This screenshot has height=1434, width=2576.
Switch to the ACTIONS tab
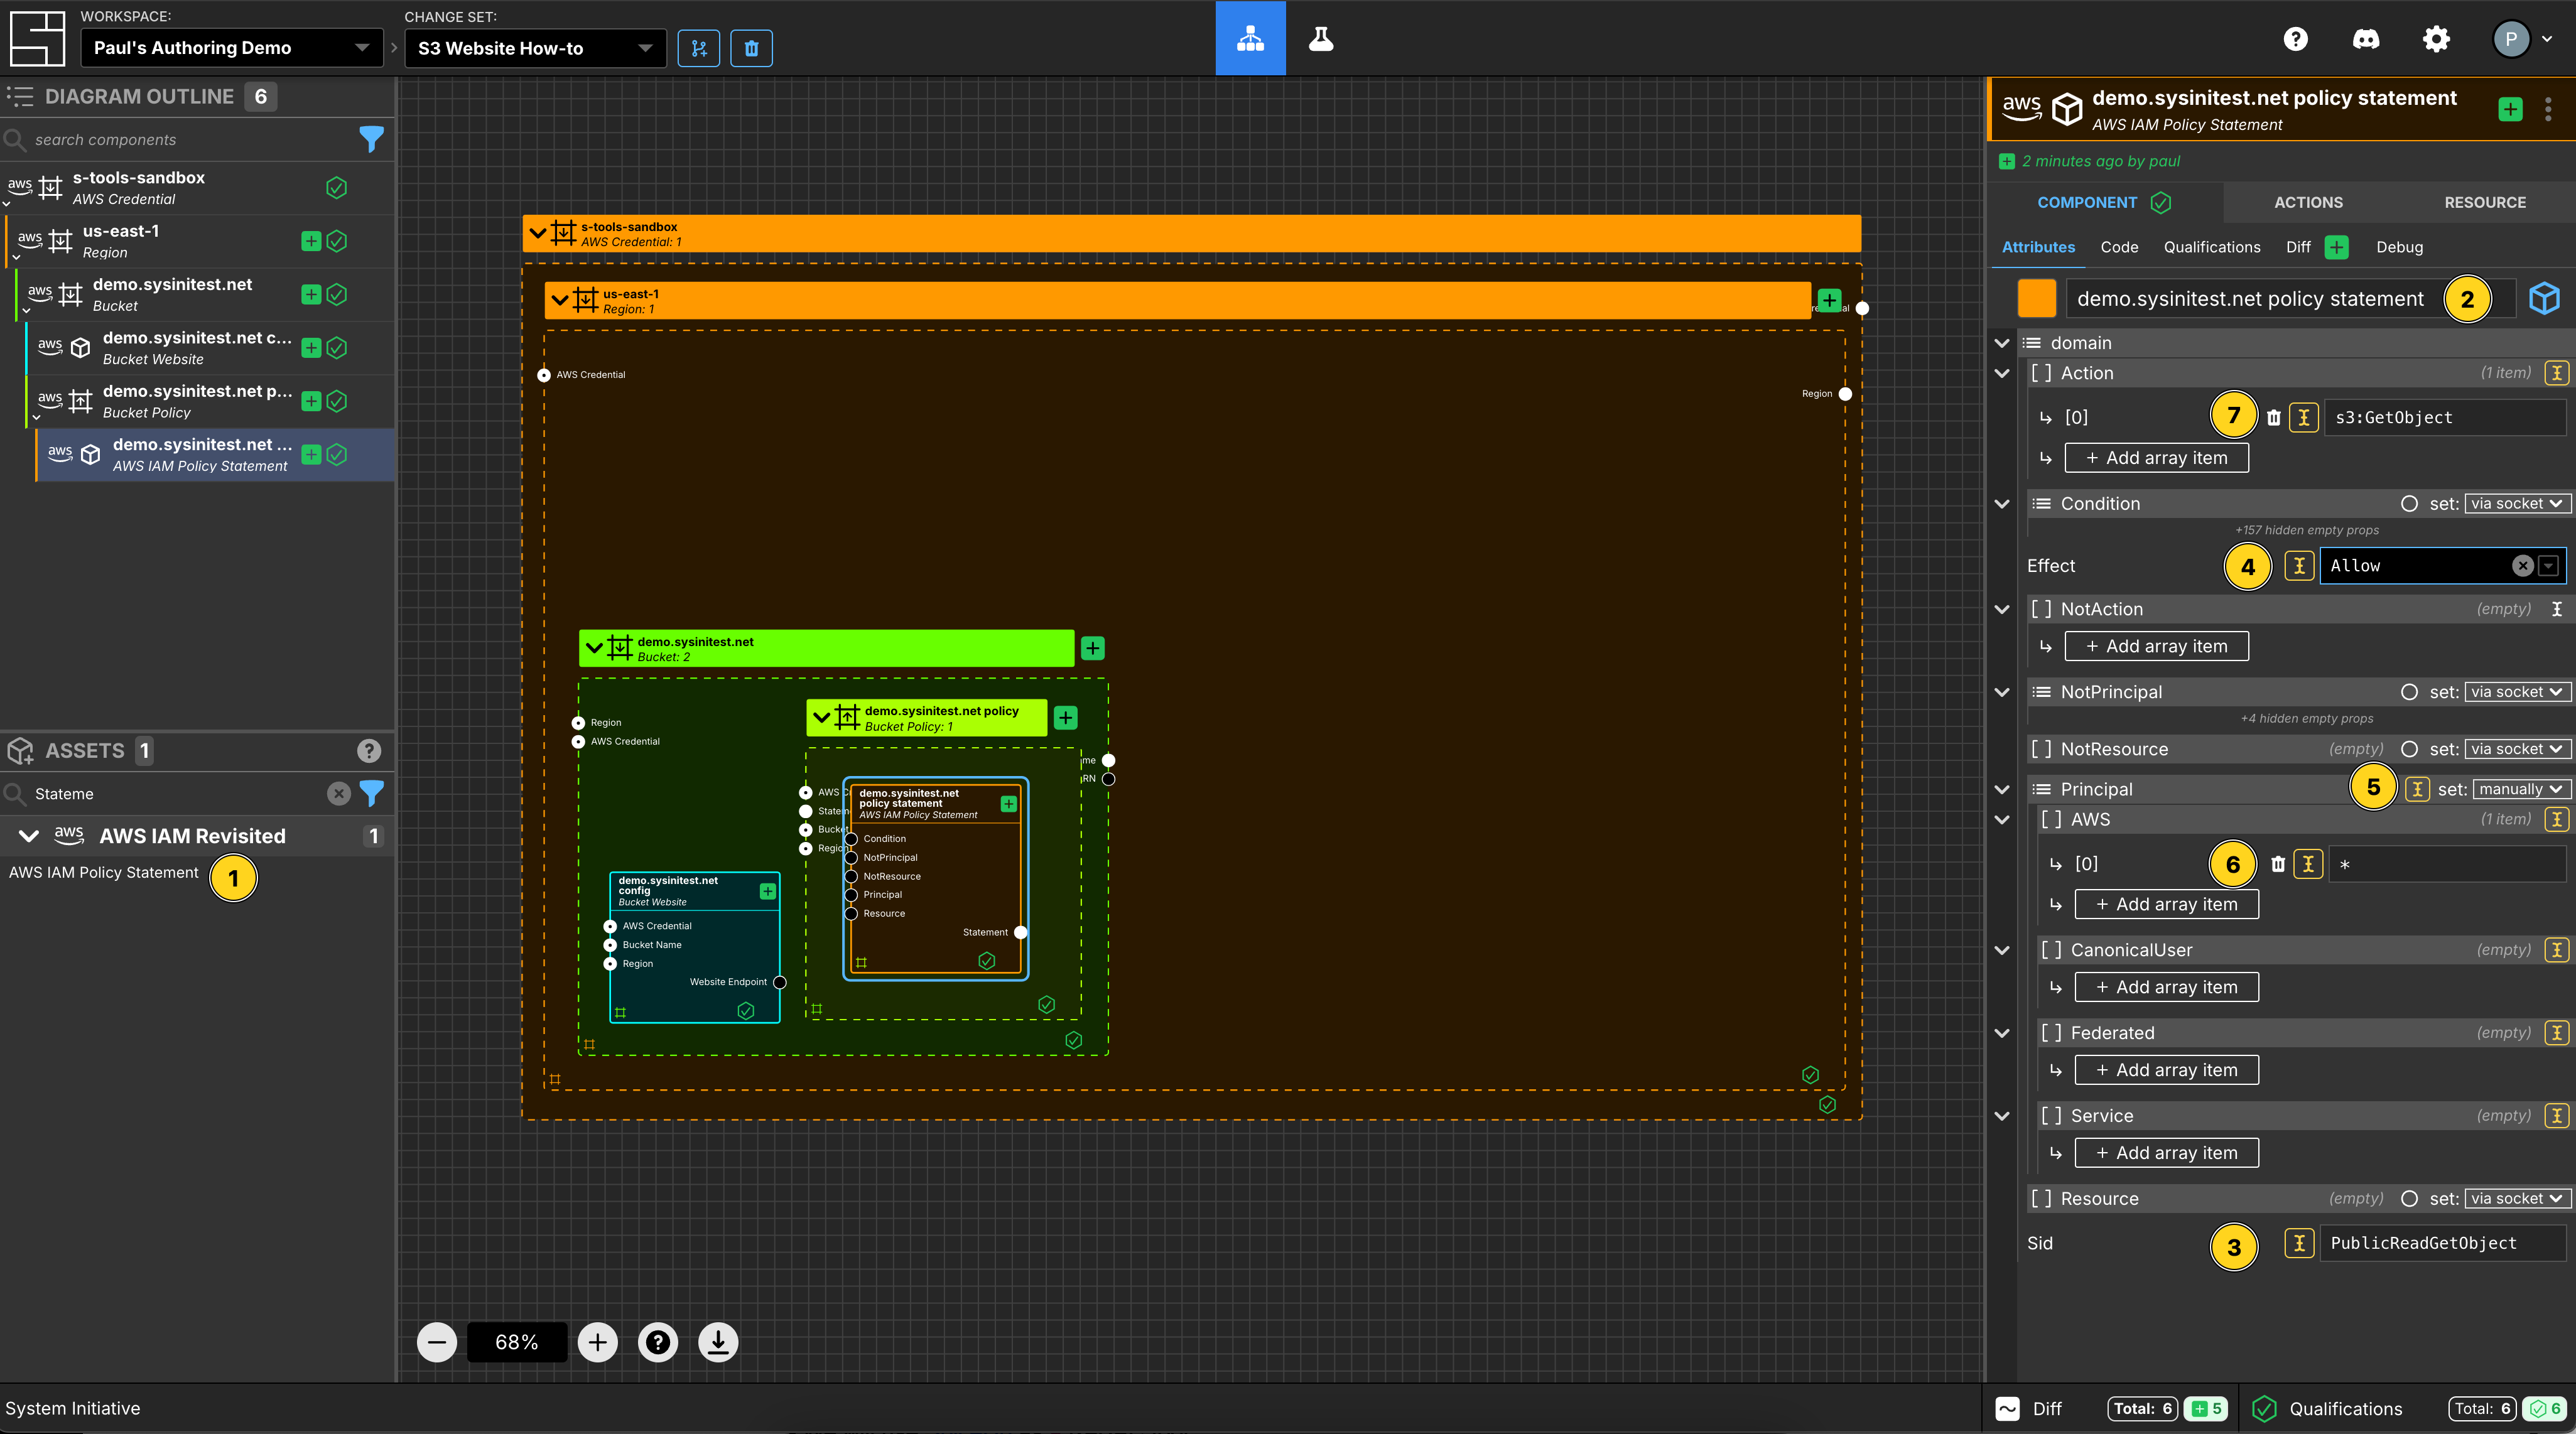coord(2308,202)
